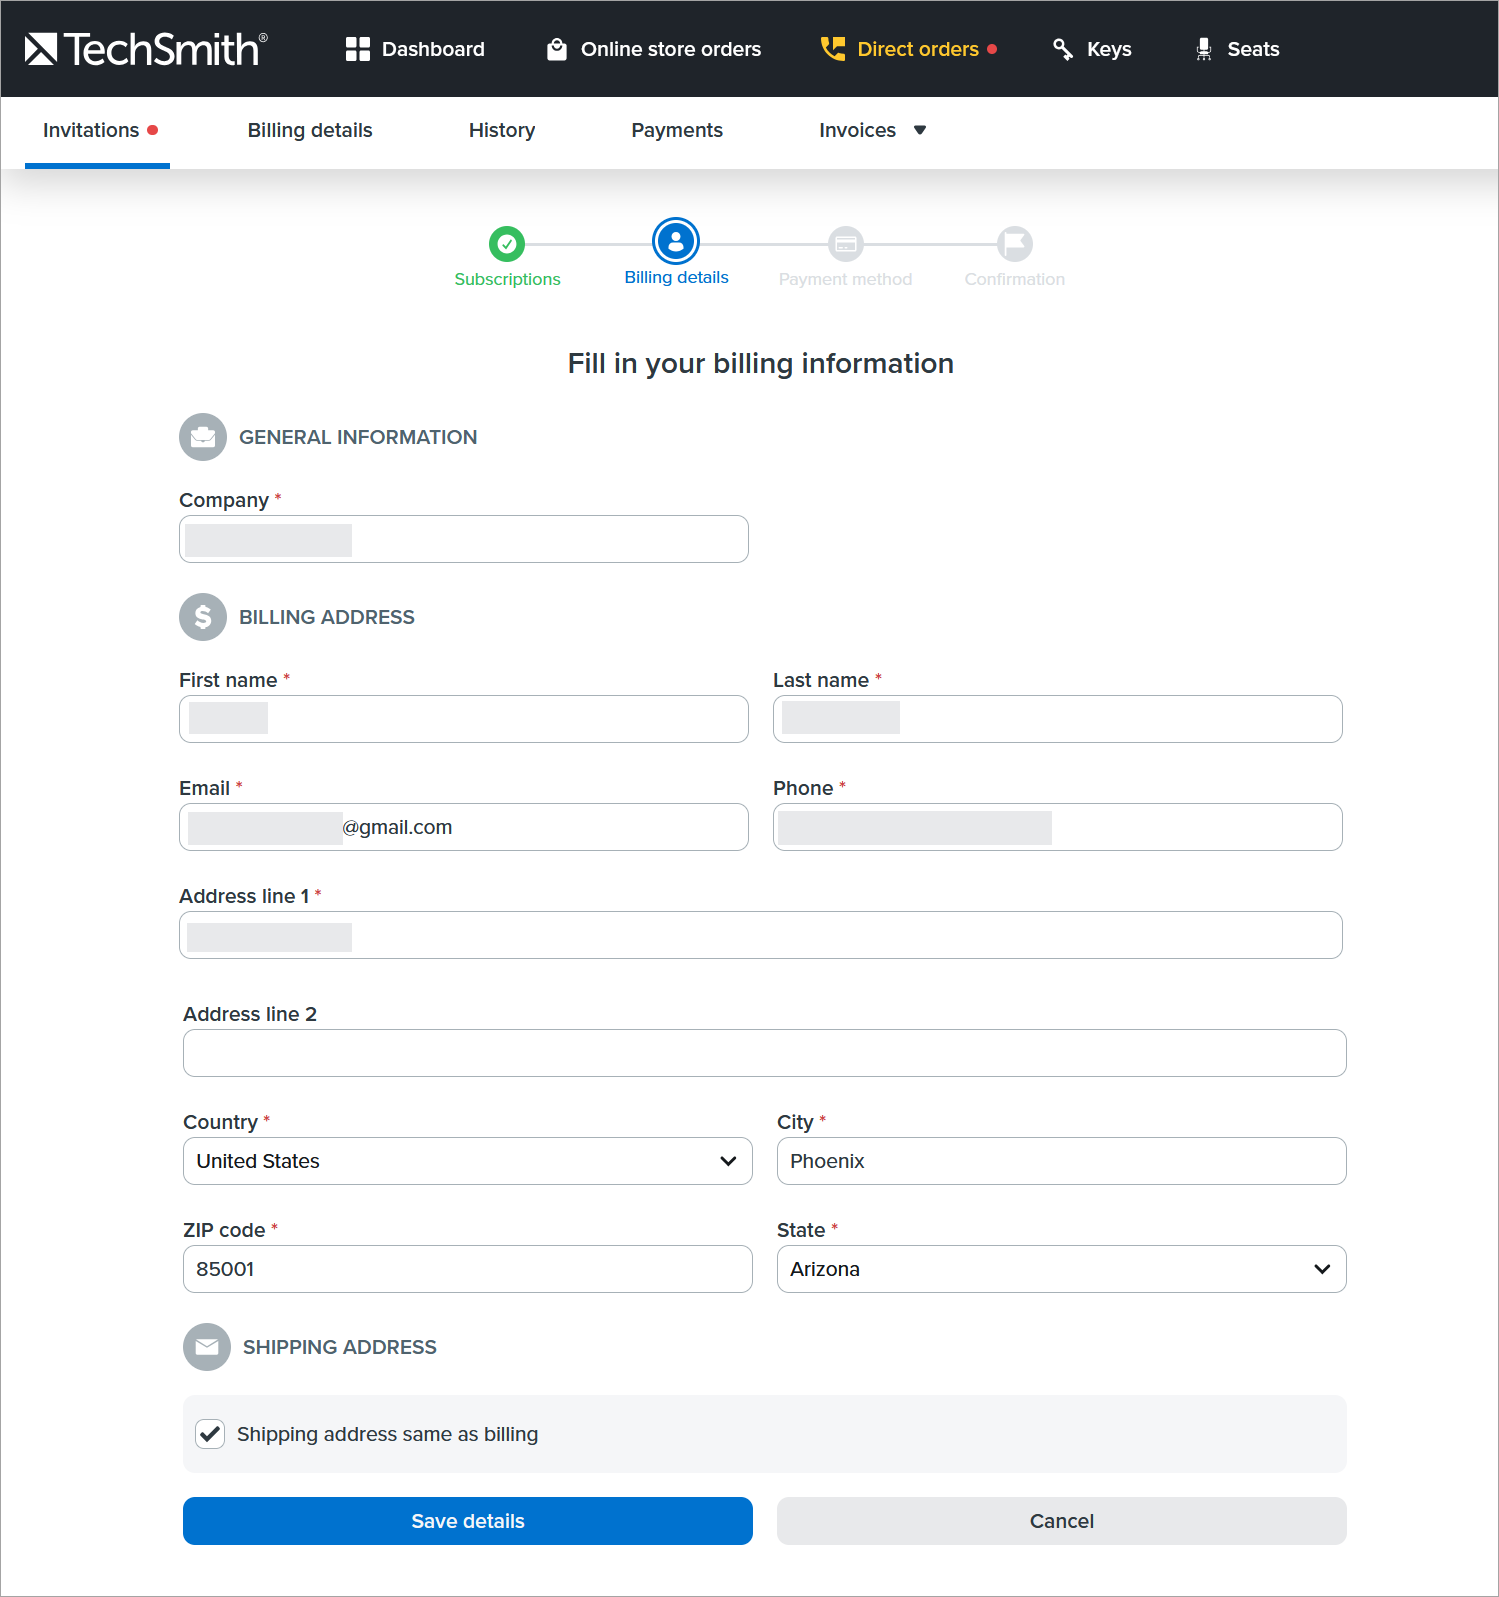1499x1597 pixels.
Task: Click the SHIPPING ADDRESS section title
Action: 340,1347
